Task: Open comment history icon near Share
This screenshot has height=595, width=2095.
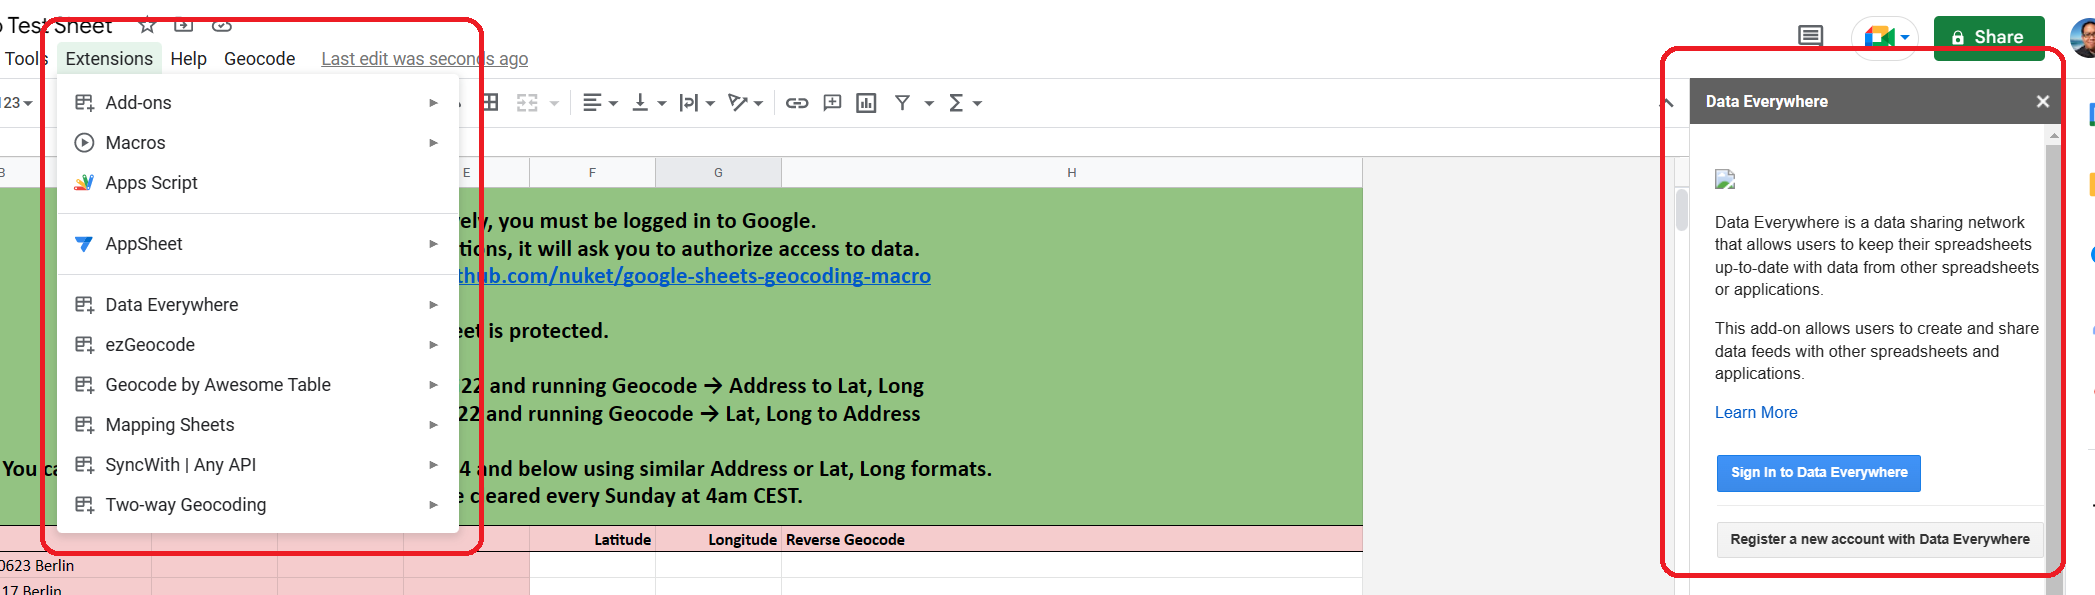Action: (x=1810, y=37)
